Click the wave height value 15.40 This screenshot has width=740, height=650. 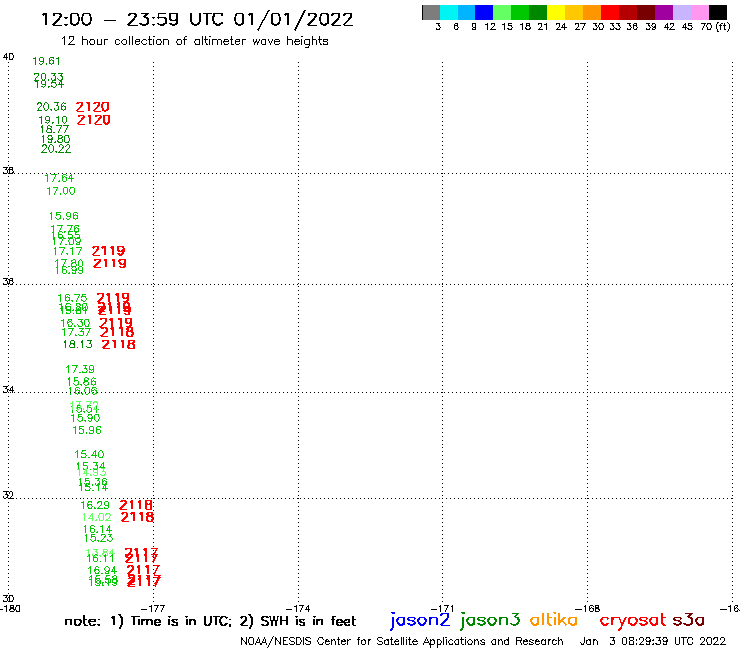[89, 454]
